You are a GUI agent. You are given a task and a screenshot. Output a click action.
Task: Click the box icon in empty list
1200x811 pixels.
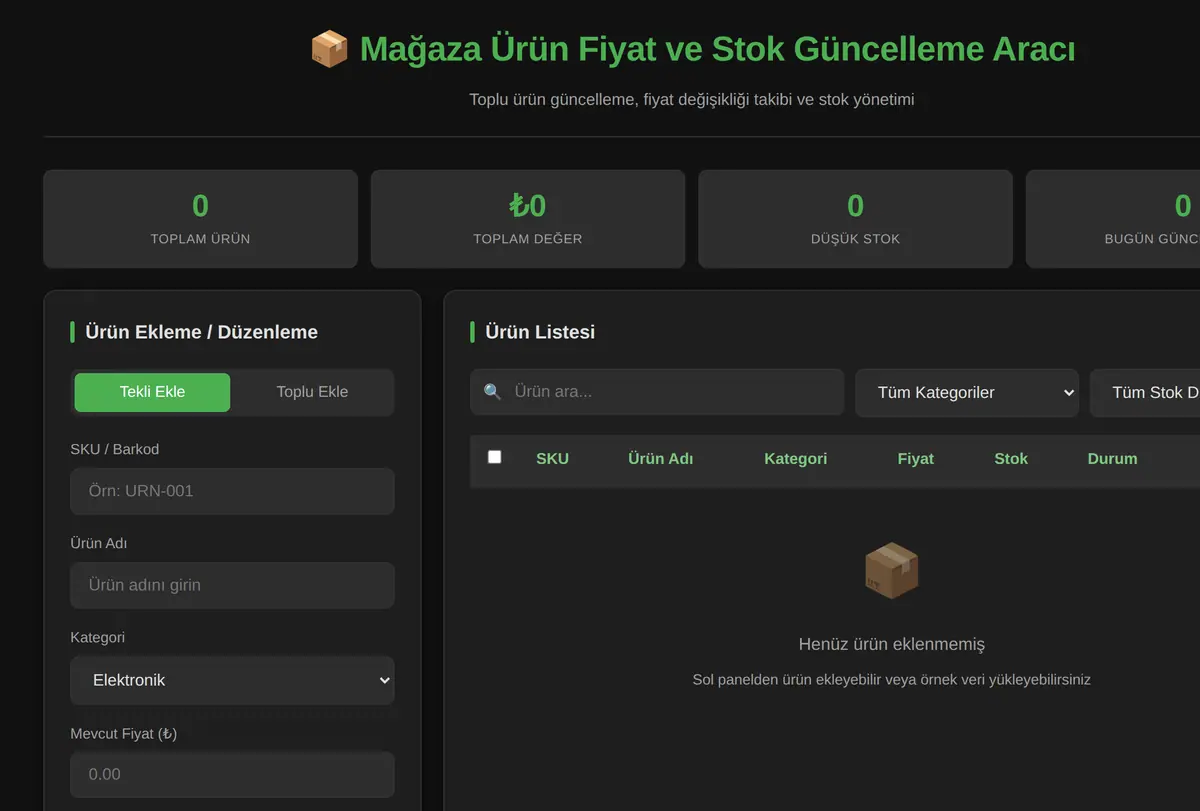pyautogui.click(x=891, y=571)
